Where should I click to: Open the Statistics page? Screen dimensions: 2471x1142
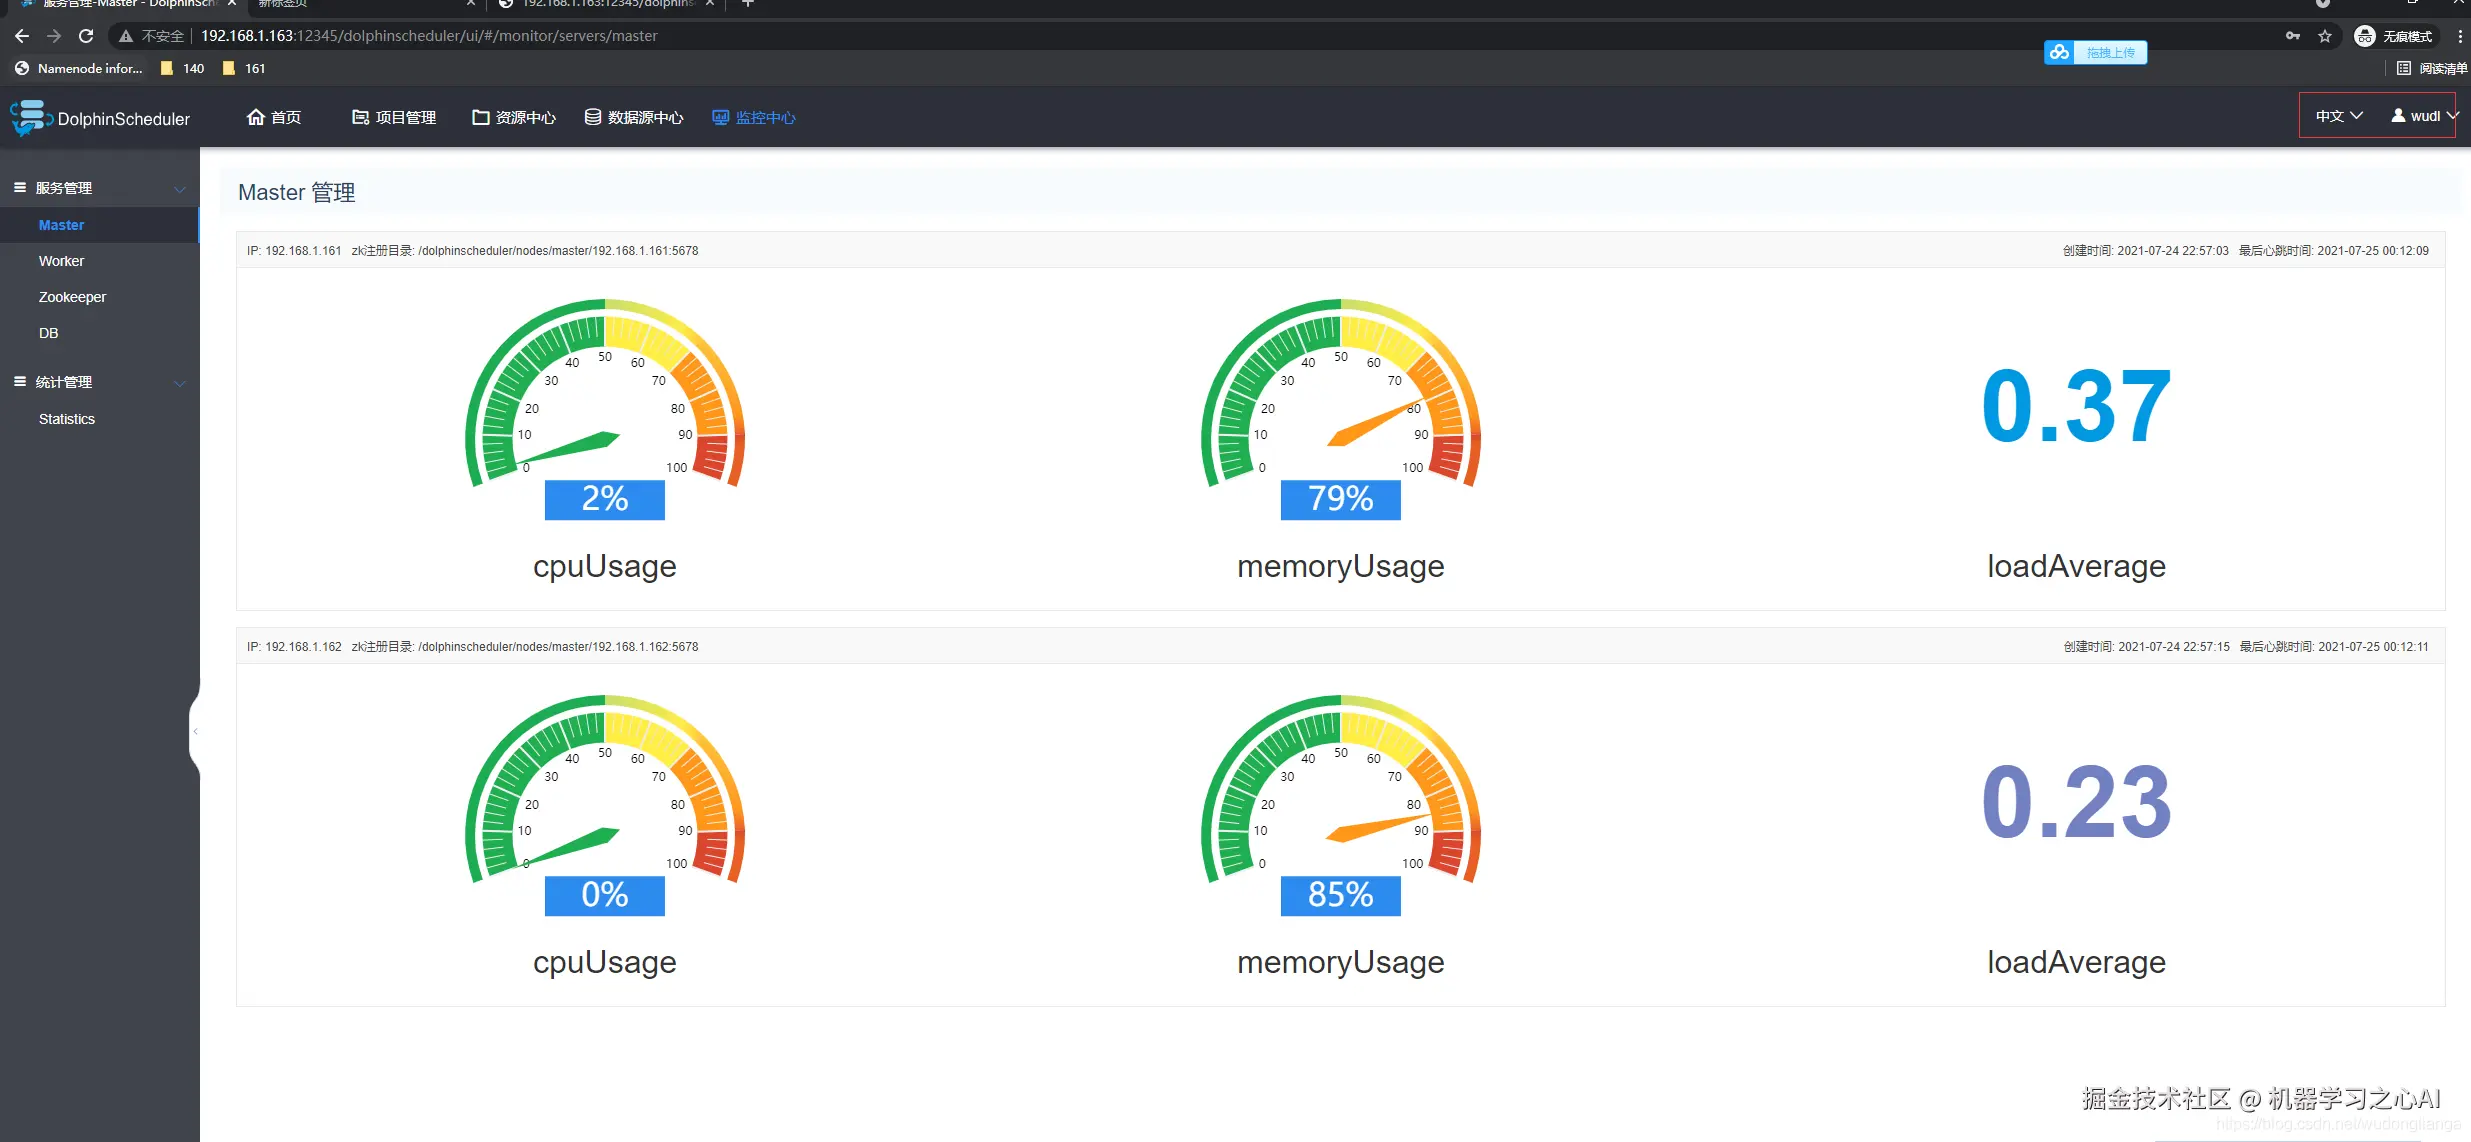(x=67, y=419)
